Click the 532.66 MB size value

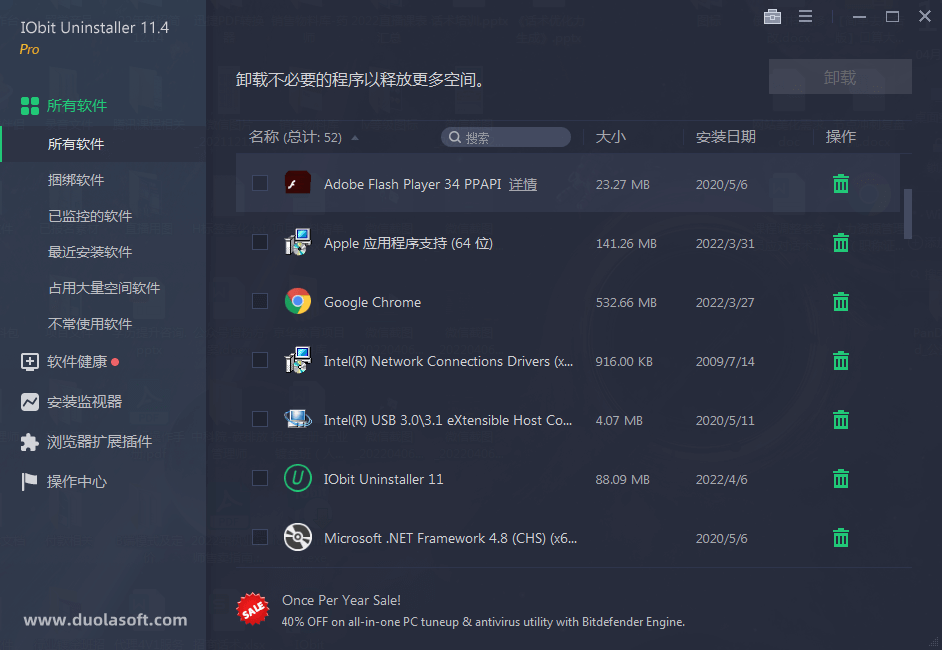[626, 303]
